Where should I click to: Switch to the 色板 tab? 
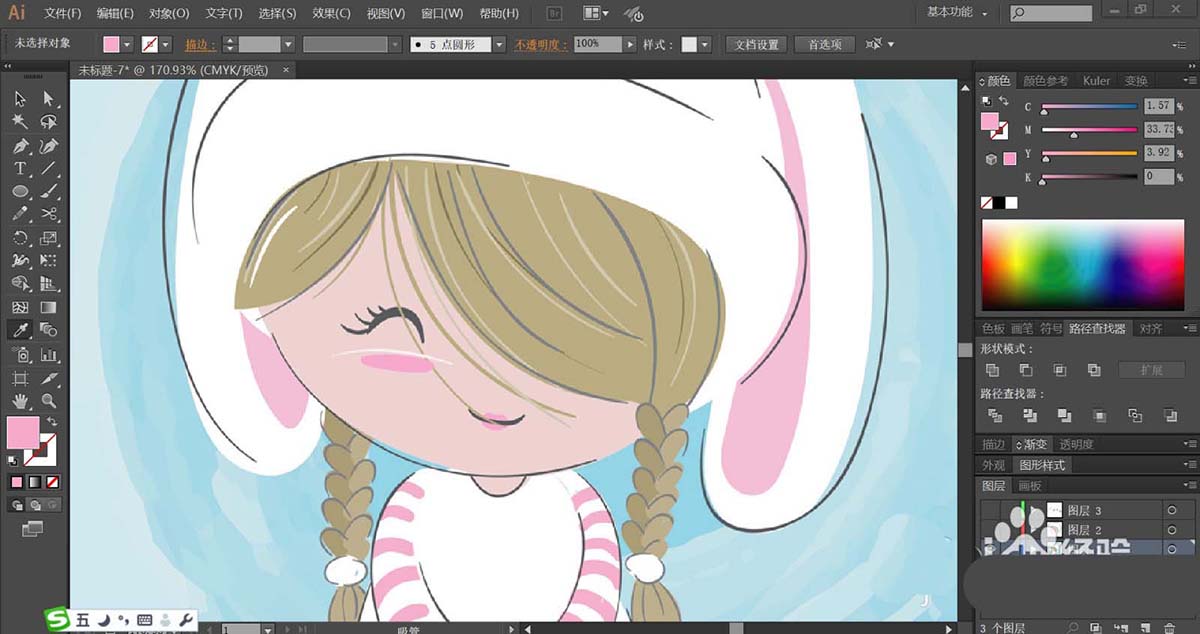point(993,328)
